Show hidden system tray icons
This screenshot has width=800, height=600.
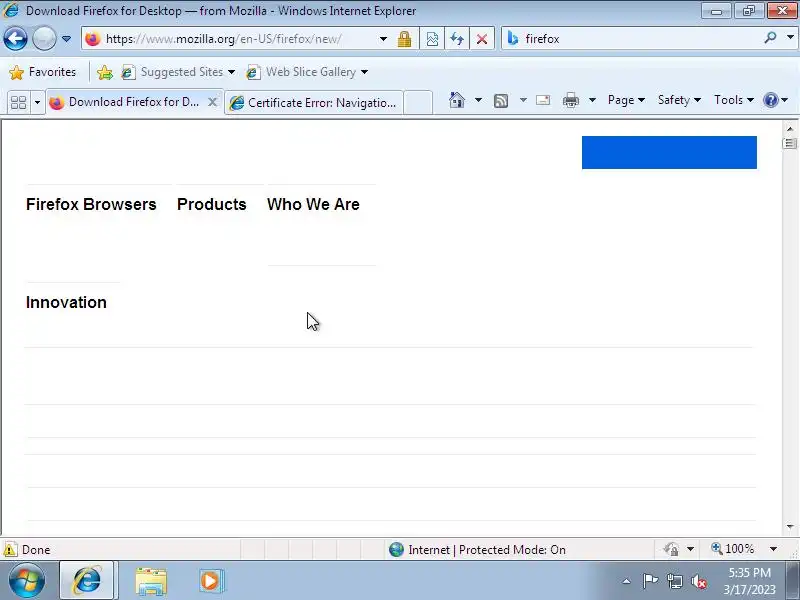tap(627, 581)
